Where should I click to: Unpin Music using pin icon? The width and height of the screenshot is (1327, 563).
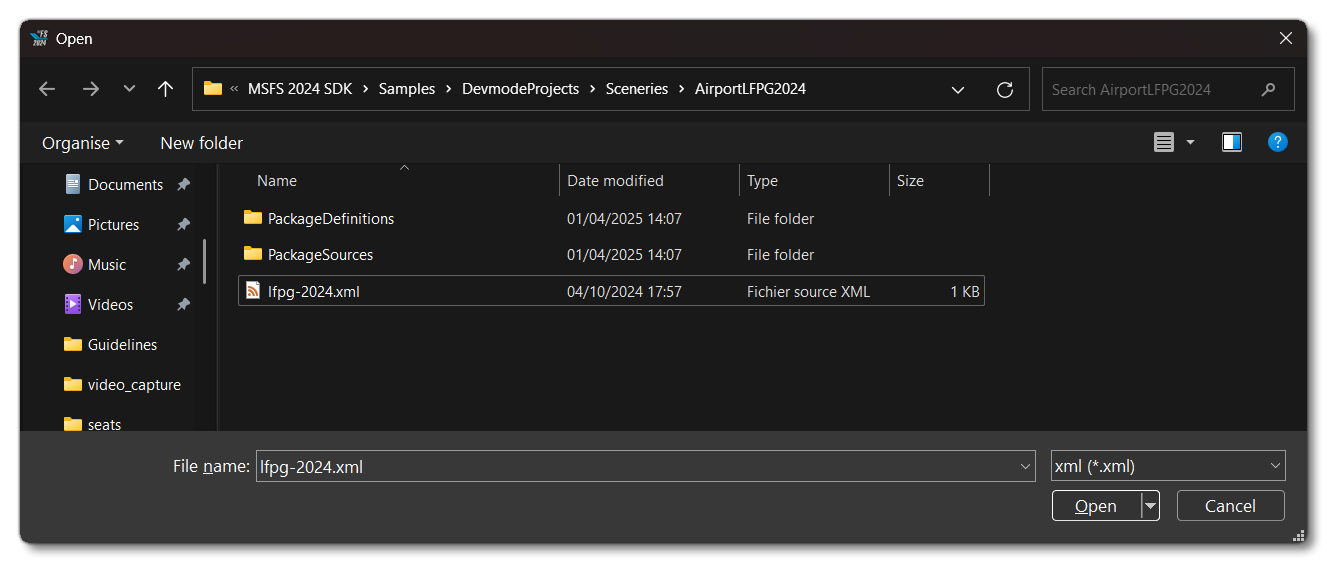pyautogui.click(x=183, y=264)
